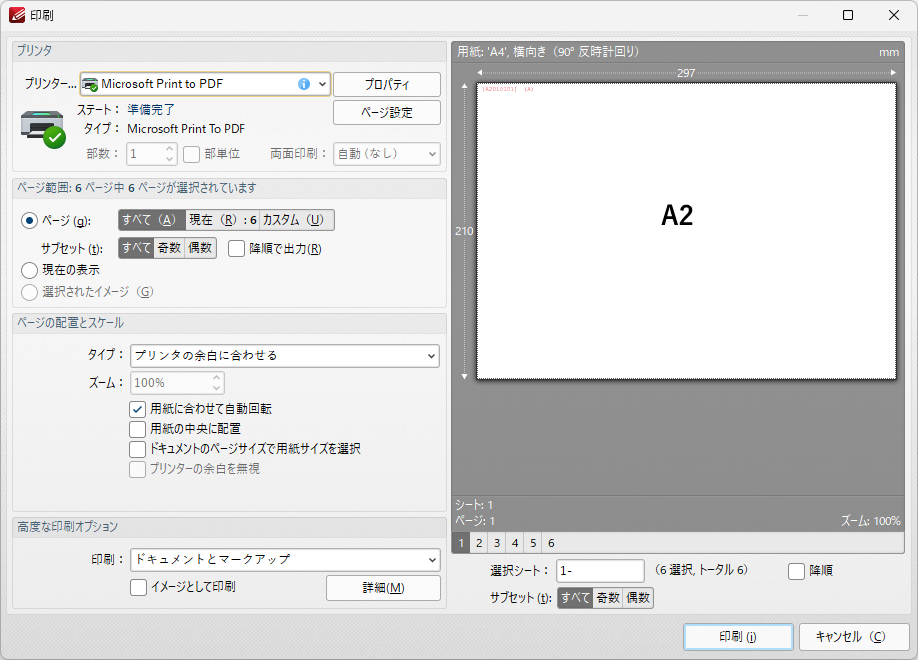Click the printer info icon
Screen dimensions: 918x660
(x=304, y=84)
